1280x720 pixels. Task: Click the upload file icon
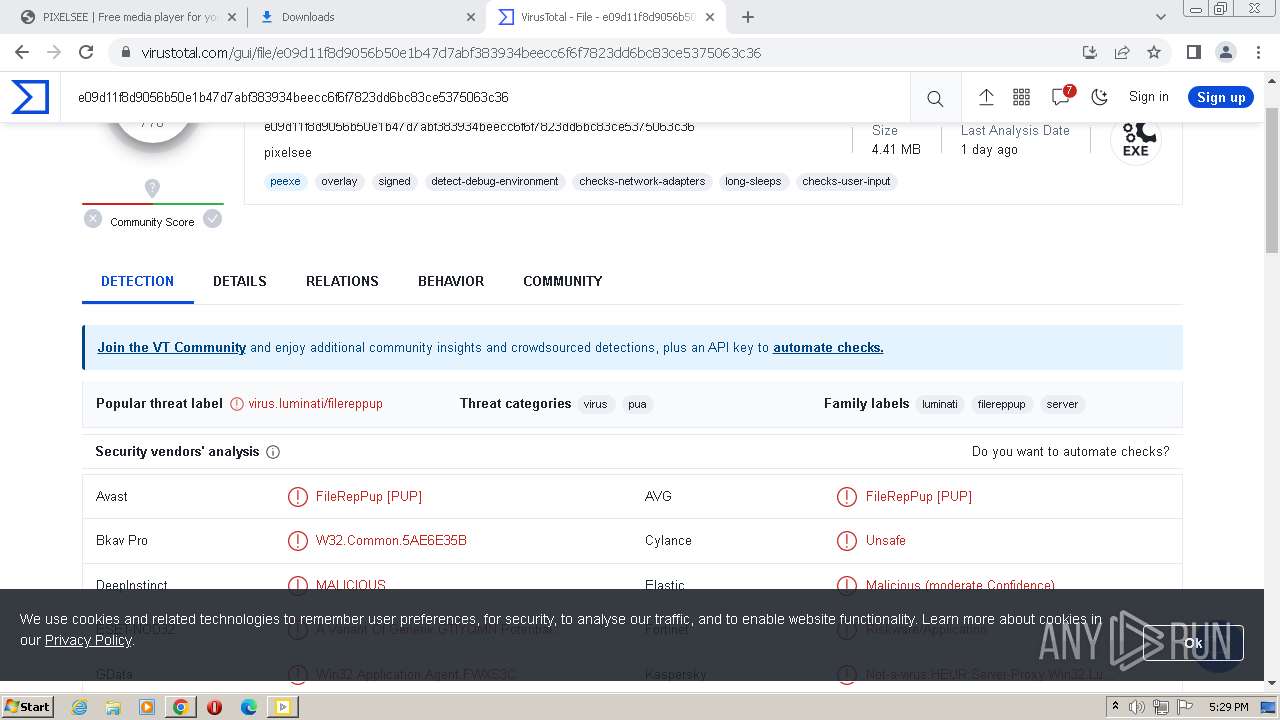[x=986, y=97]
